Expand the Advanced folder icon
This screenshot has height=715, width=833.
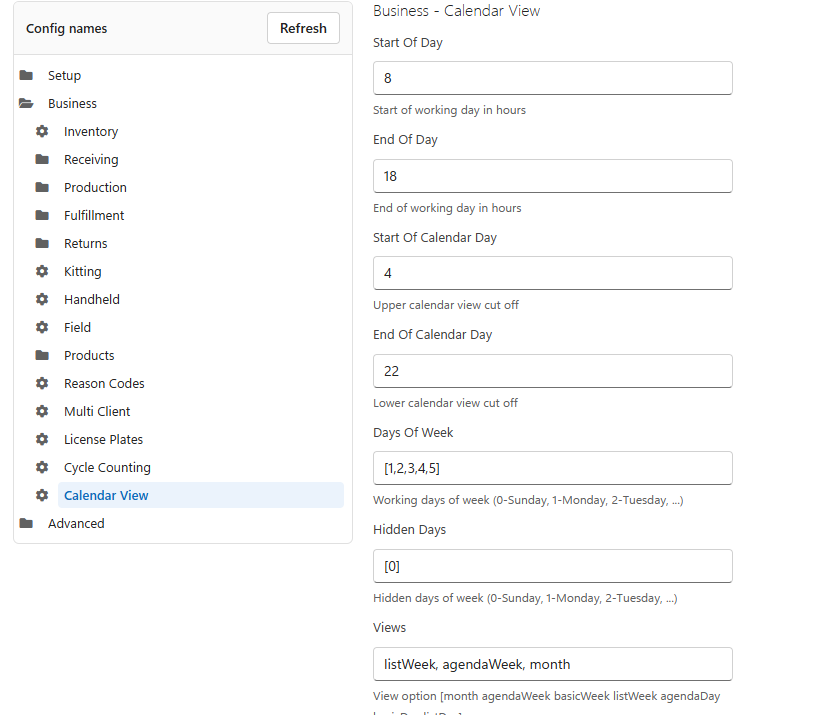point(26,524)
